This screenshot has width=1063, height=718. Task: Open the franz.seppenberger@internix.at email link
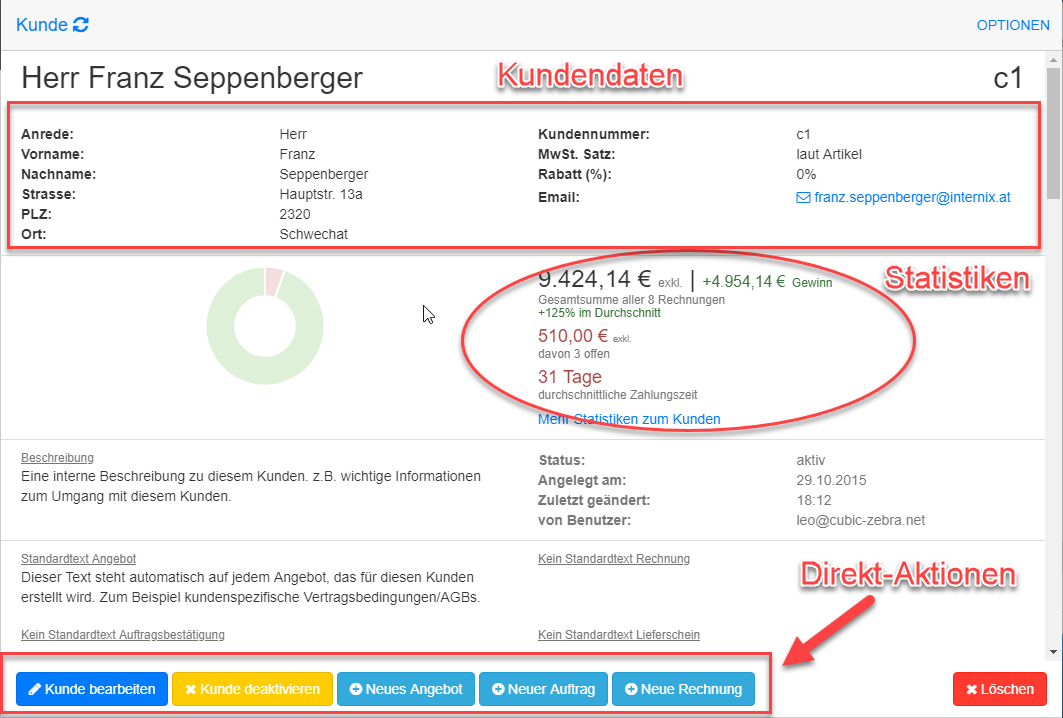click(912, 197)
